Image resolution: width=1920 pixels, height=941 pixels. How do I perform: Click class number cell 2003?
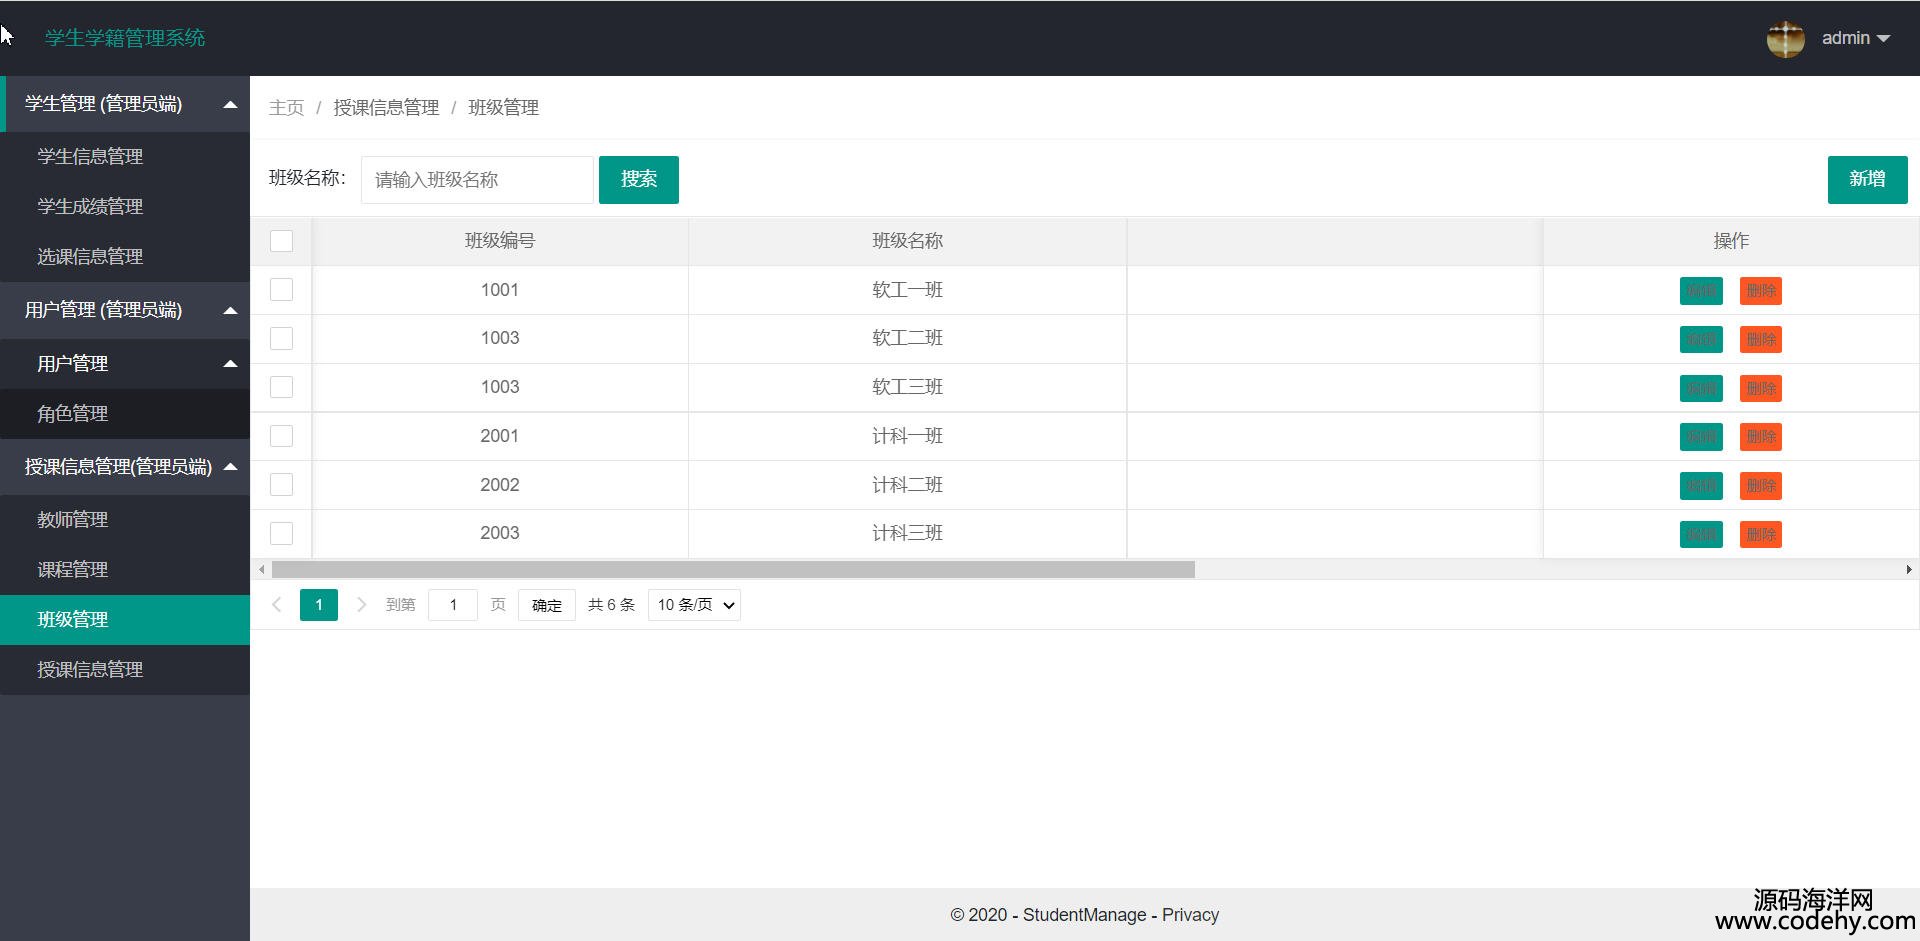point(500,533)
